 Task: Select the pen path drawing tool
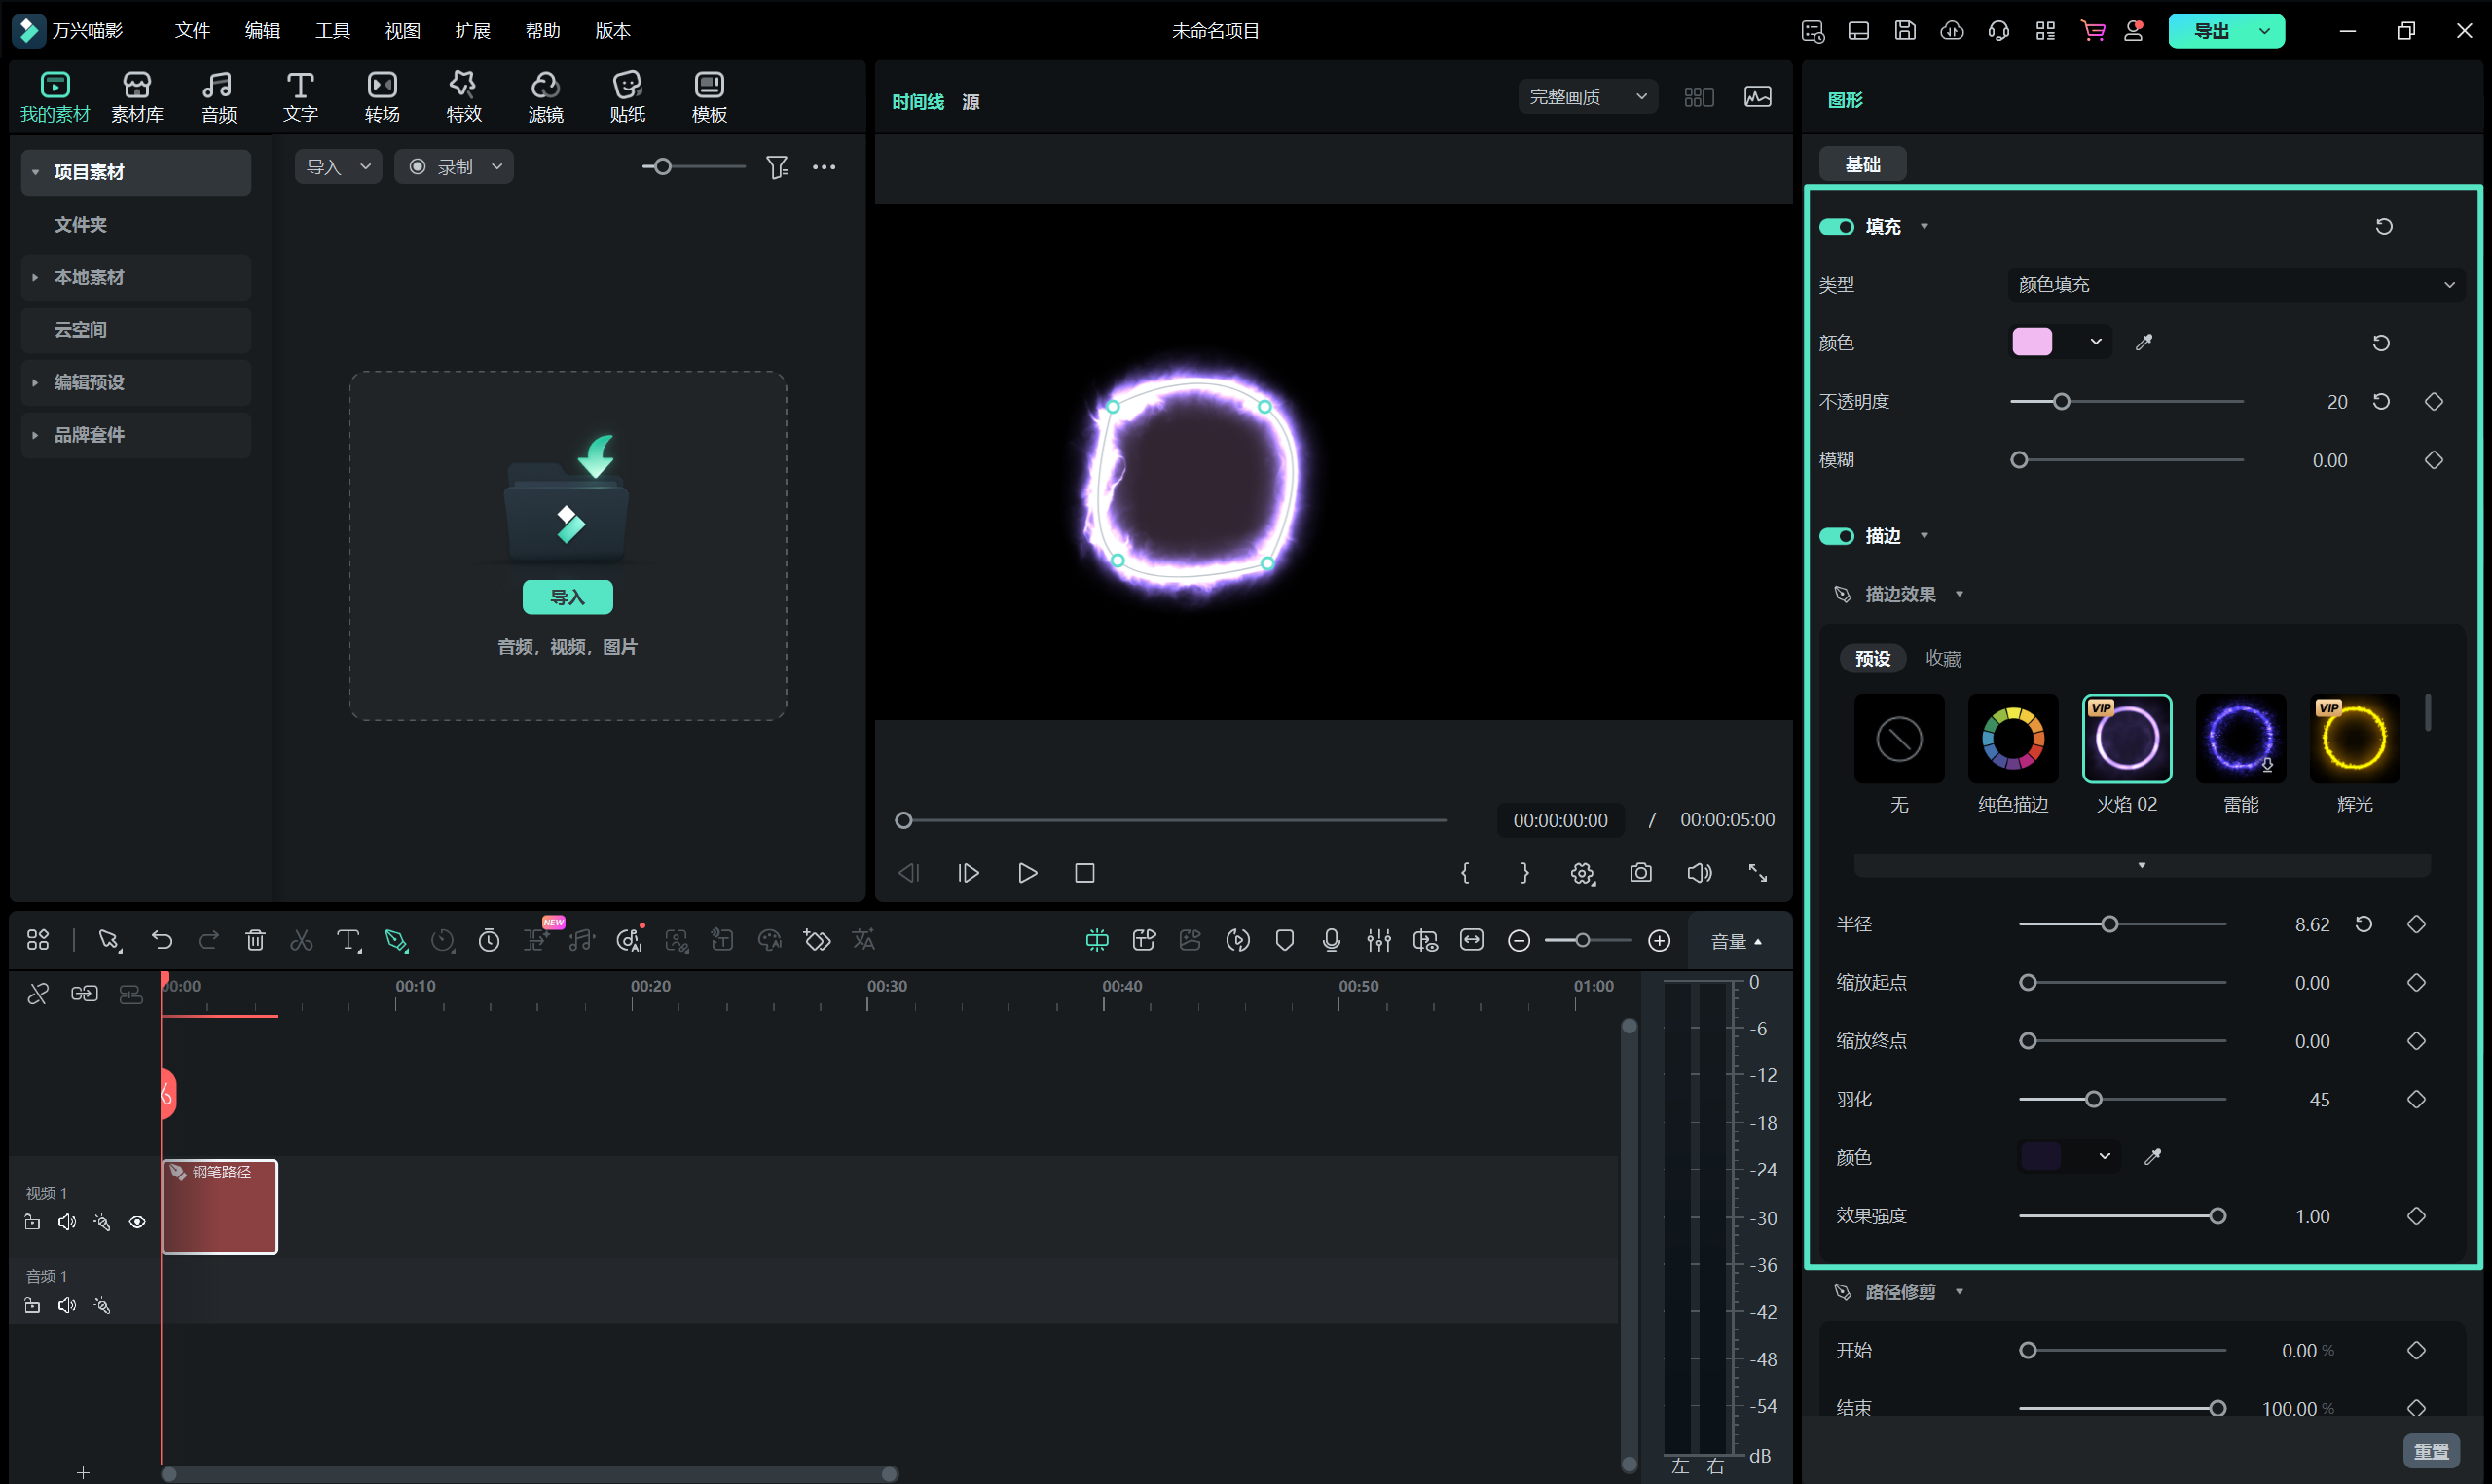coord(396,940)
